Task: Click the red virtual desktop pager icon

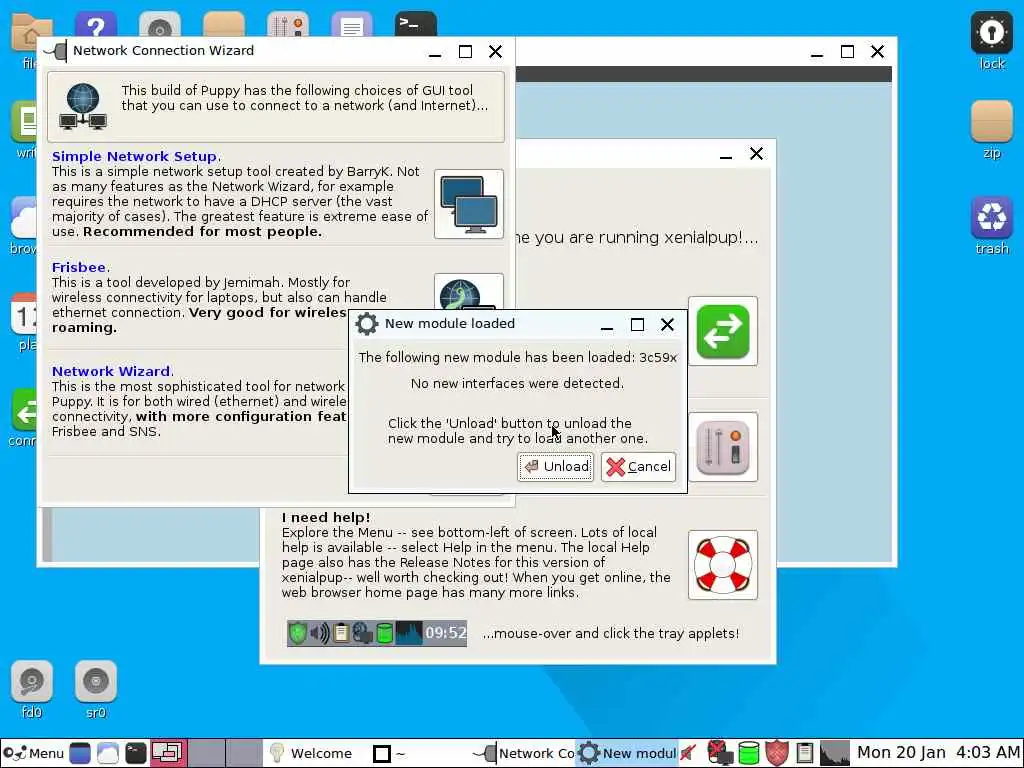Action: (x=168, y=753)
